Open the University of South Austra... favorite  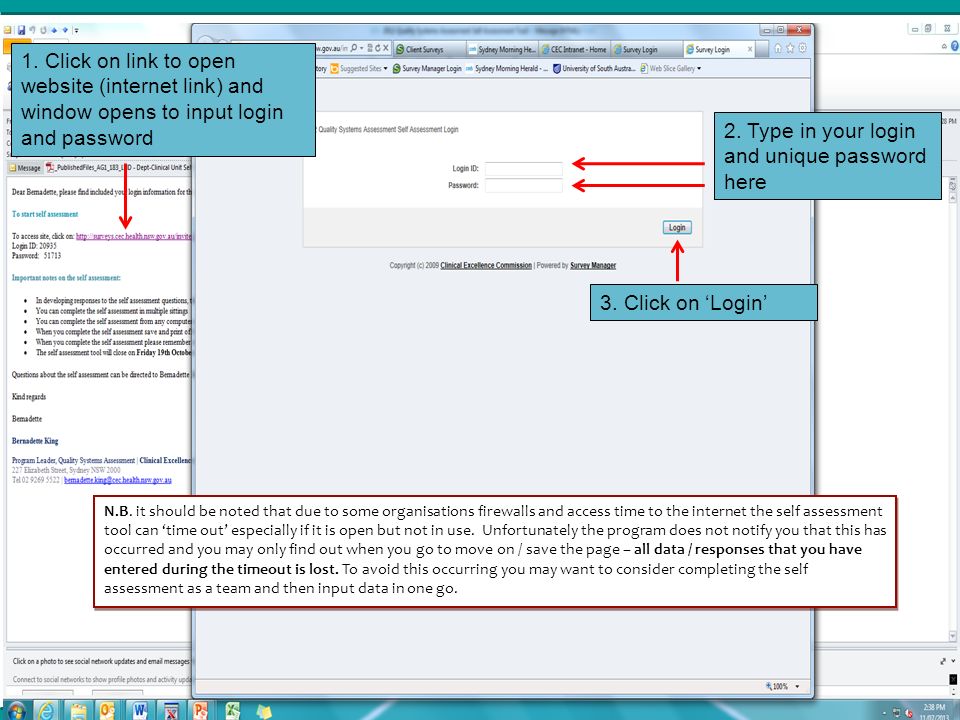594,69
